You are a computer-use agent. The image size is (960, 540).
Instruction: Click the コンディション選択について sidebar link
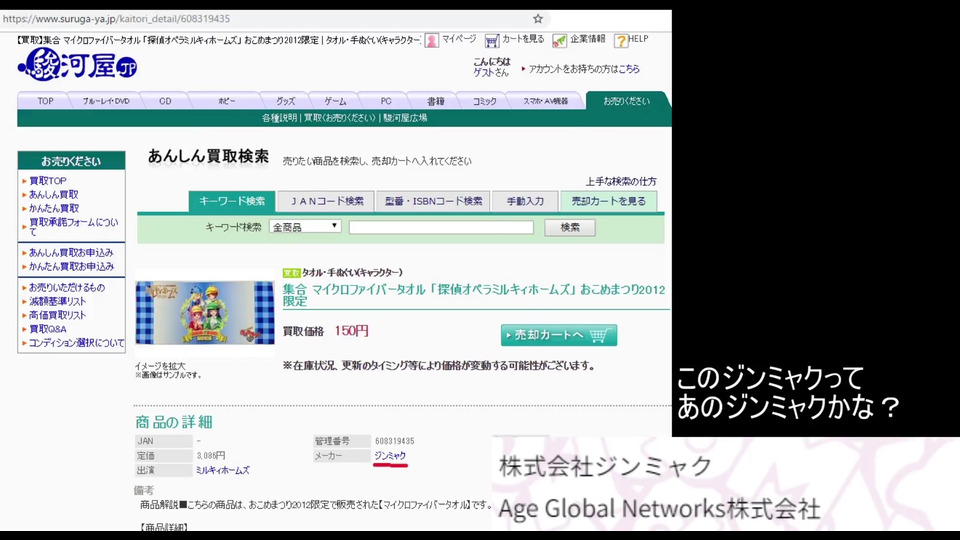(77, 343)
